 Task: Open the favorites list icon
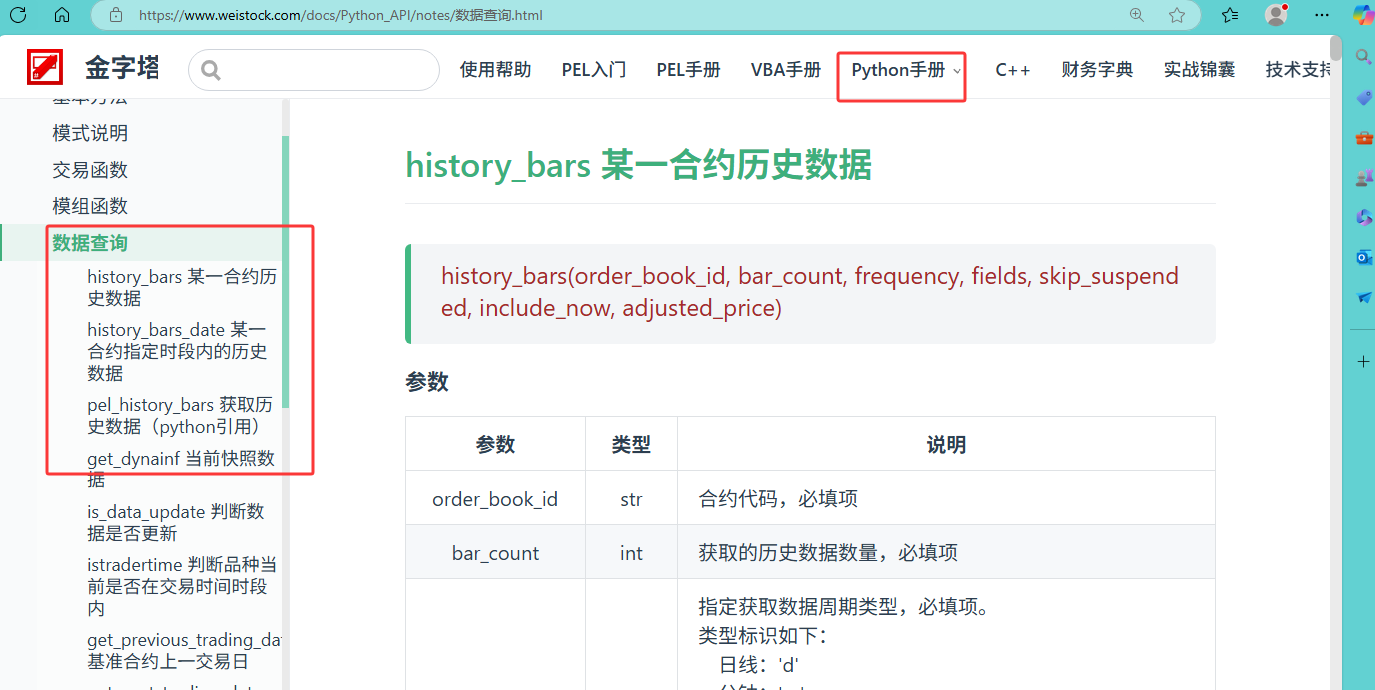coord(1230,15)
